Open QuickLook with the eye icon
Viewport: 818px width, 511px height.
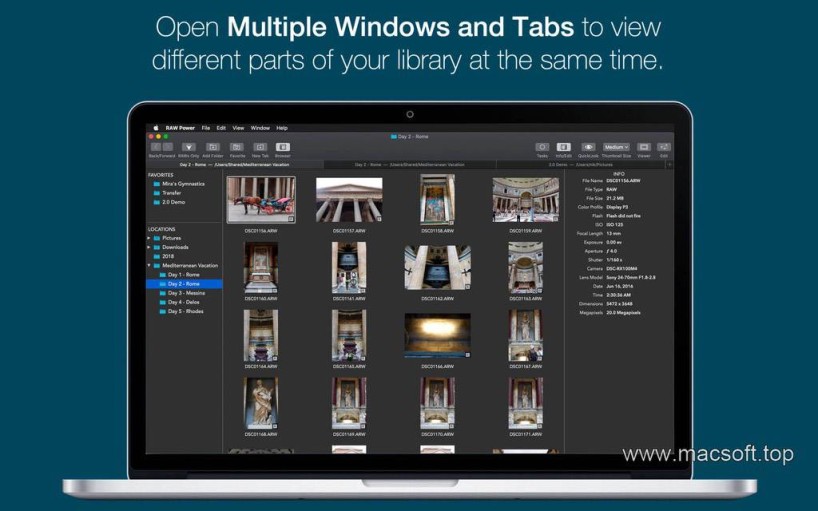(588, 147)
